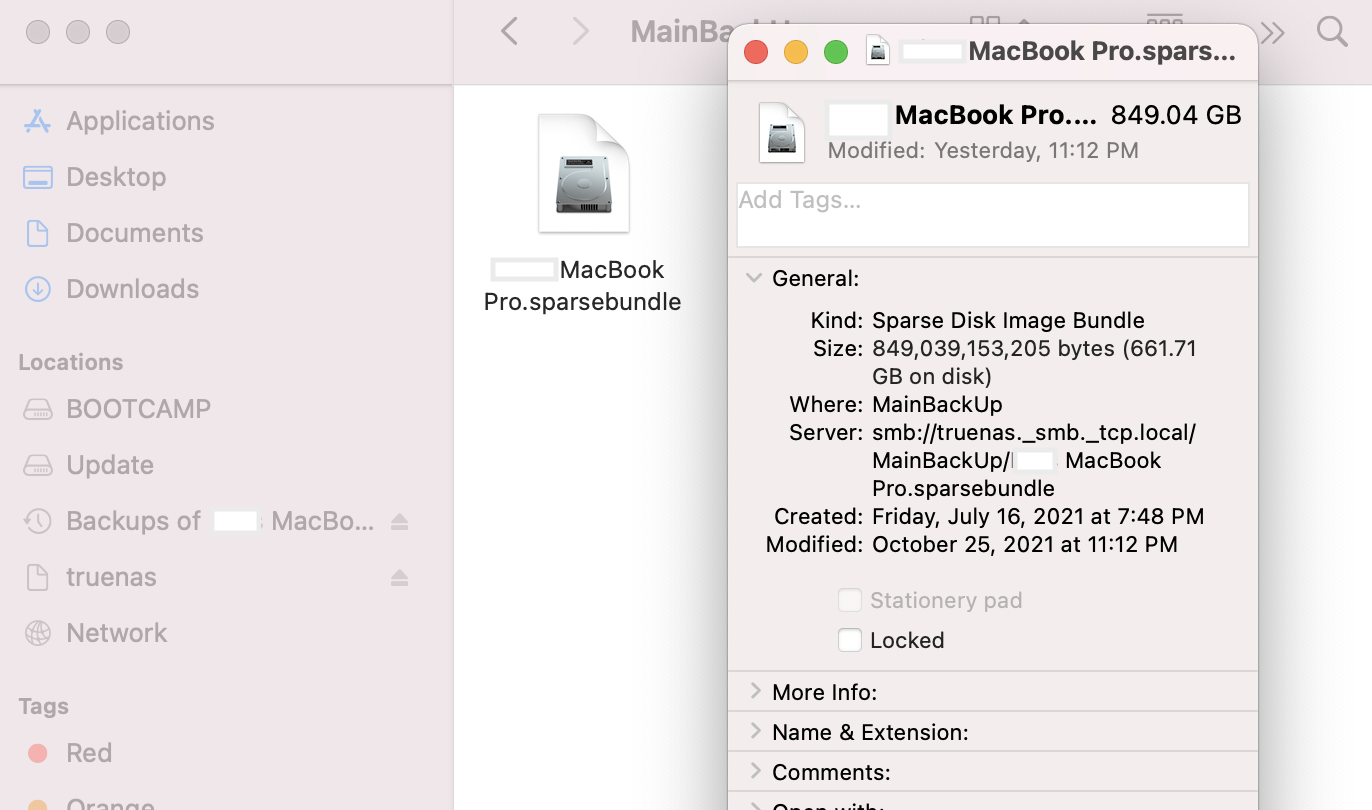
Task: Expand the Comments section
Action: (754, 771)
